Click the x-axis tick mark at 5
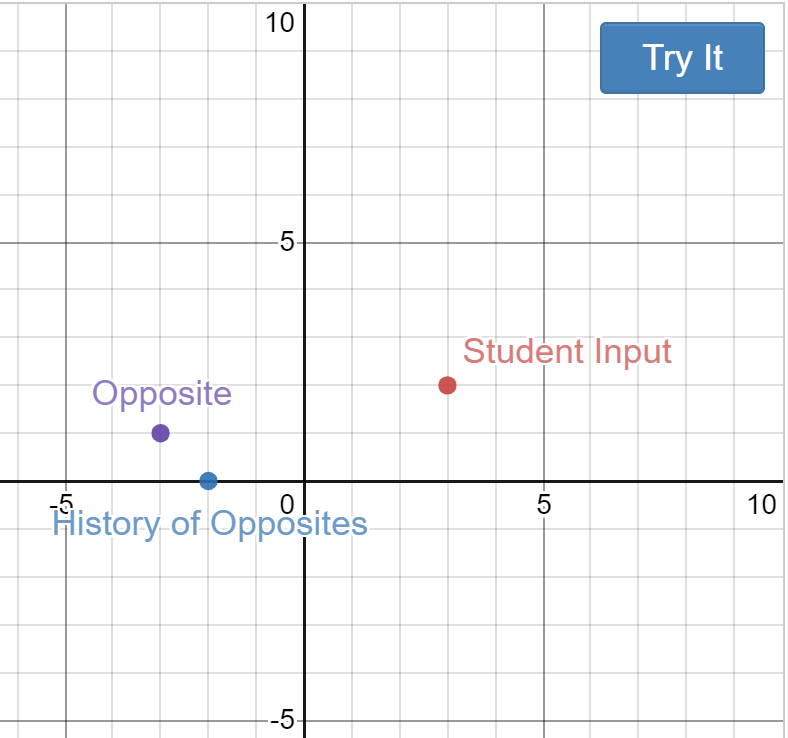The image size is (788, 738). point(543,481)
